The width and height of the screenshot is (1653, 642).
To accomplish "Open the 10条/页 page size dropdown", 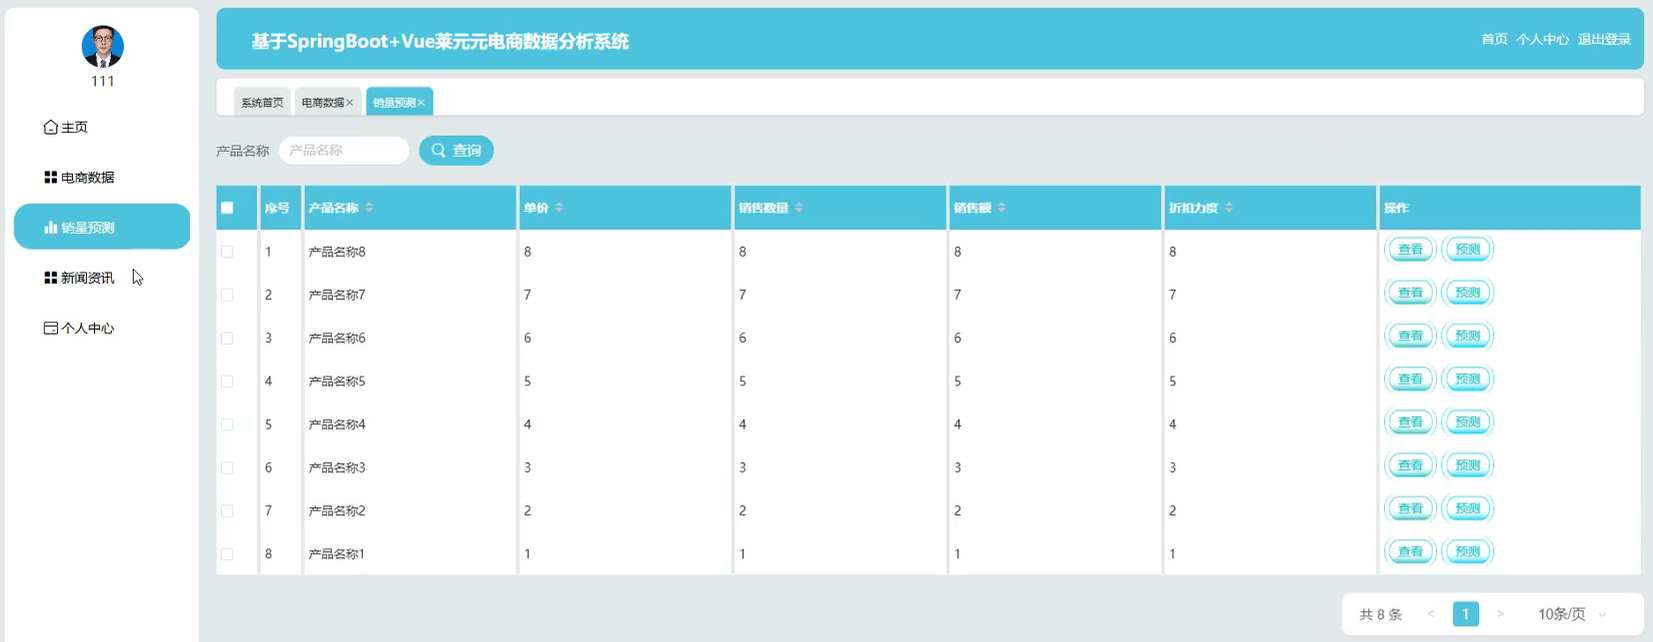I will (x=1572, y=614).
